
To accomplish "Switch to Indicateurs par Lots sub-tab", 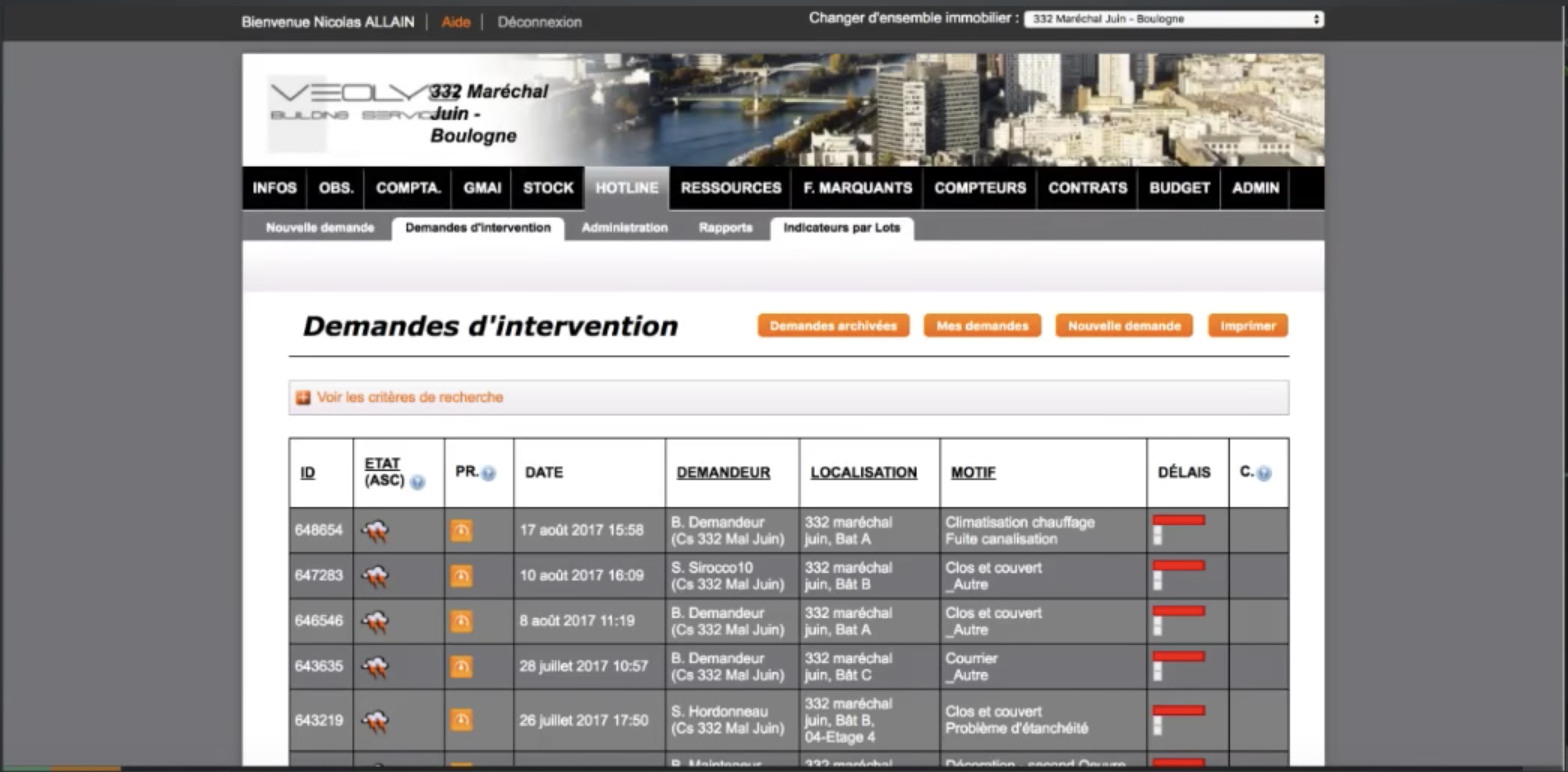I will point(842,228).
